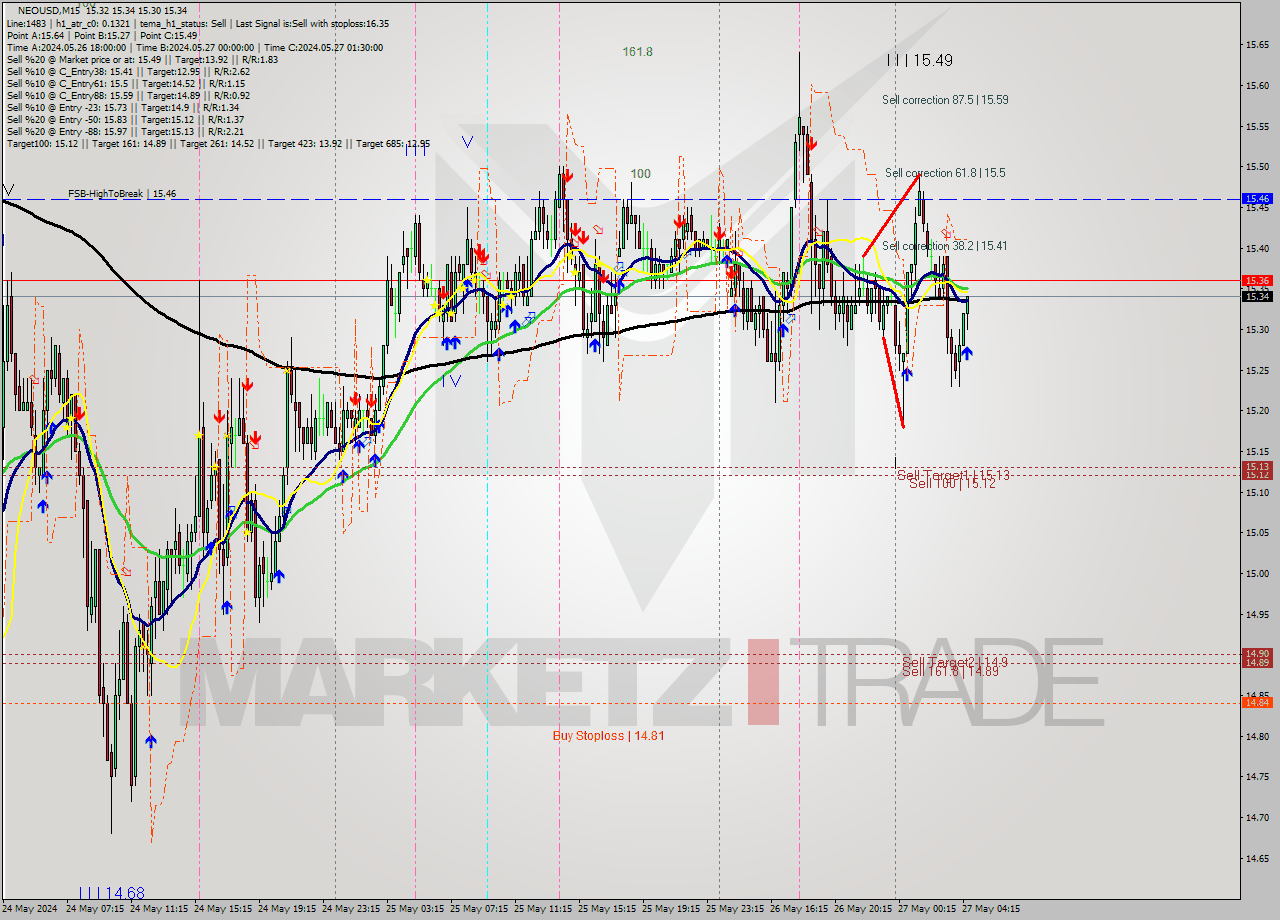This screenshot has height=920, width=1280.
Task: Click the '24 May 19:15' time axis label
Action: click(x=287, y=909)
